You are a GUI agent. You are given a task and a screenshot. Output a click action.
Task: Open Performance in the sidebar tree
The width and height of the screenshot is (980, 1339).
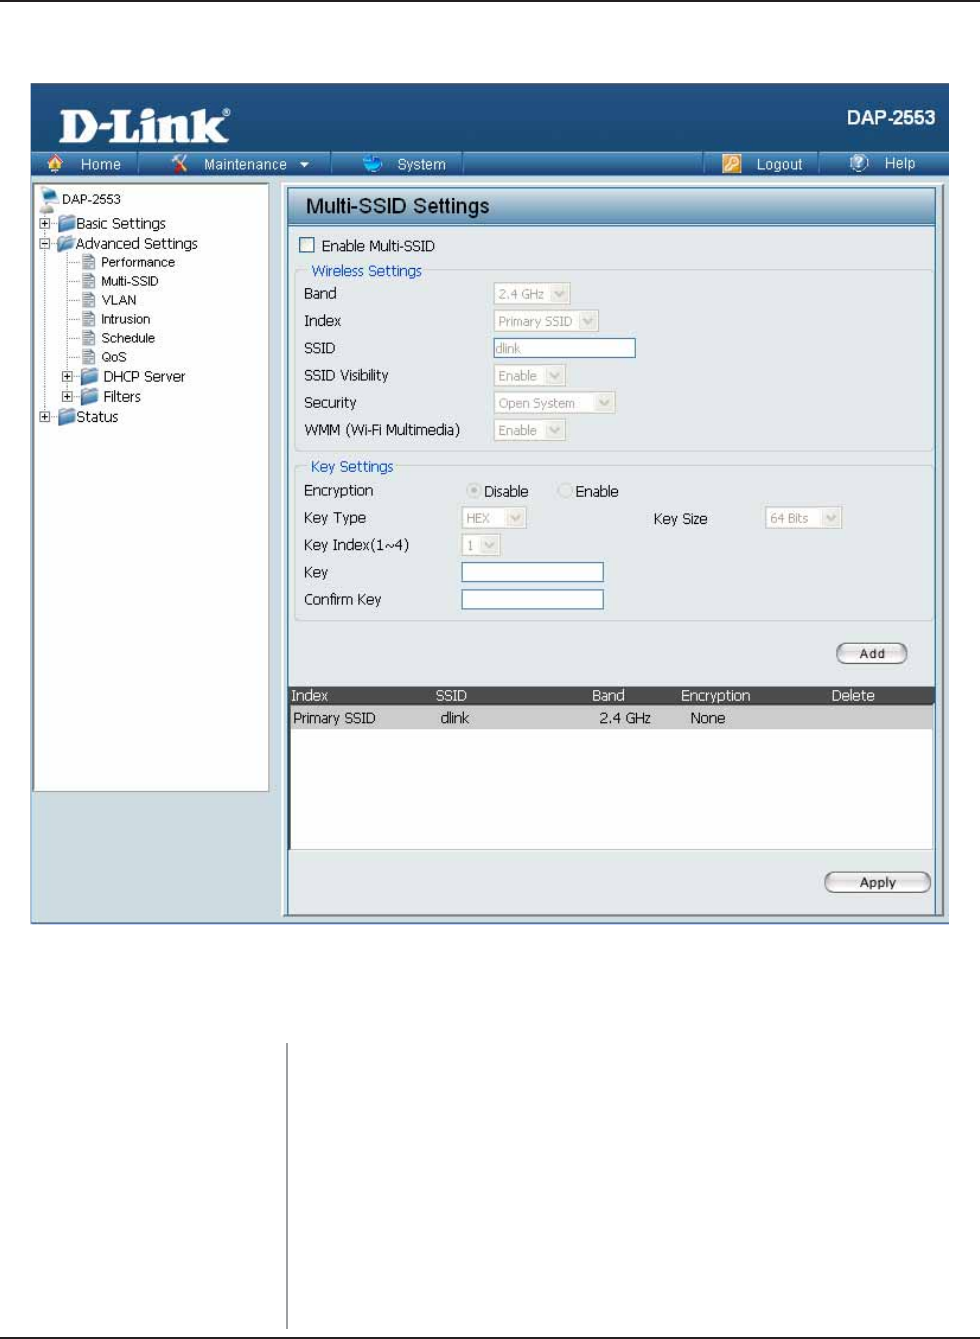(x=138, y=262)
